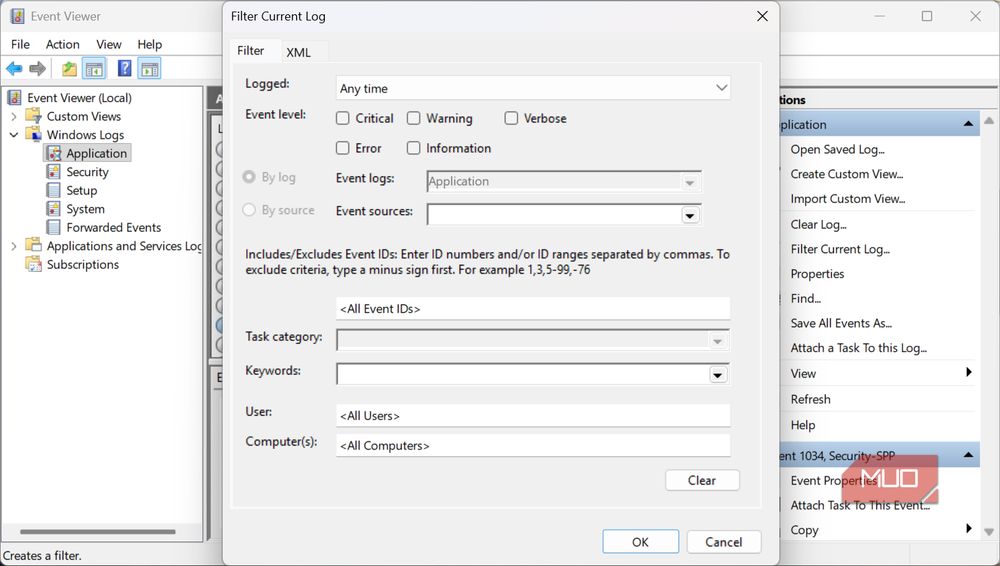Toggle the Show/Hide Action Pane icon
Viewport: 1000px width, 566px height.
coord(150,68)
